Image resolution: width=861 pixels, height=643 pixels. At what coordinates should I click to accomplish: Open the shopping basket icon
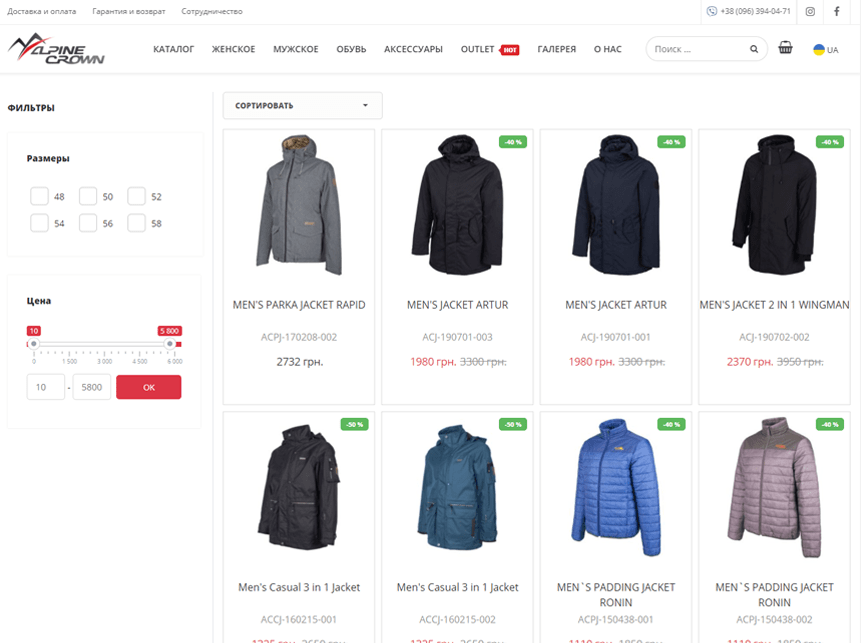[785, 48]
